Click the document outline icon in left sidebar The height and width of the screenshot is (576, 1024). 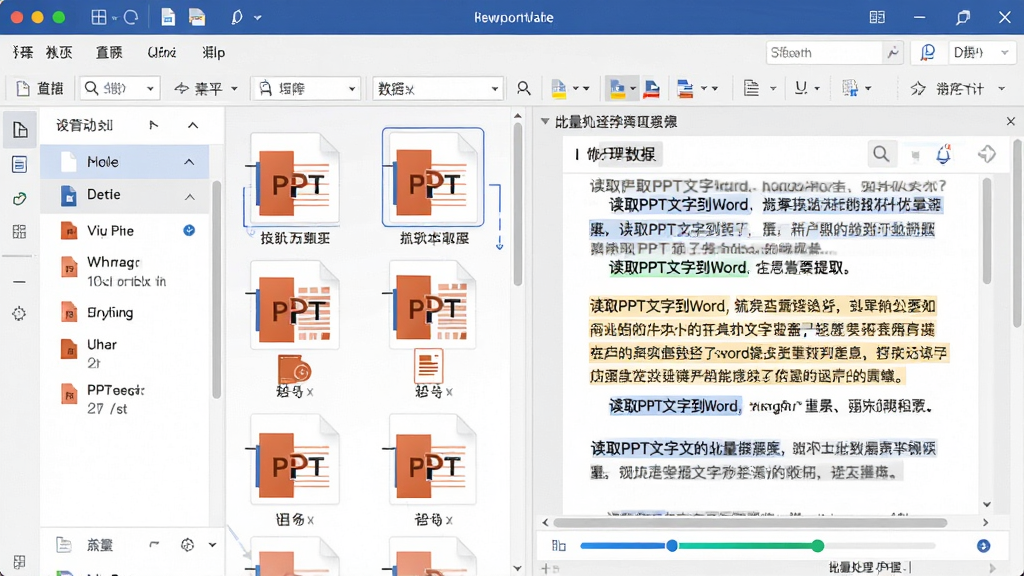(20, 164)
